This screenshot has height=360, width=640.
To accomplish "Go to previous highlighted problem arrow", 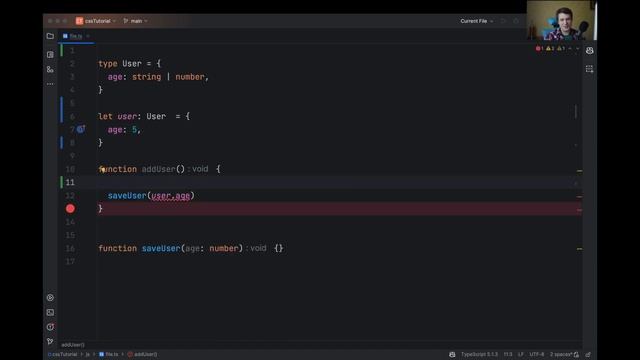I will (x=570, y=49).
